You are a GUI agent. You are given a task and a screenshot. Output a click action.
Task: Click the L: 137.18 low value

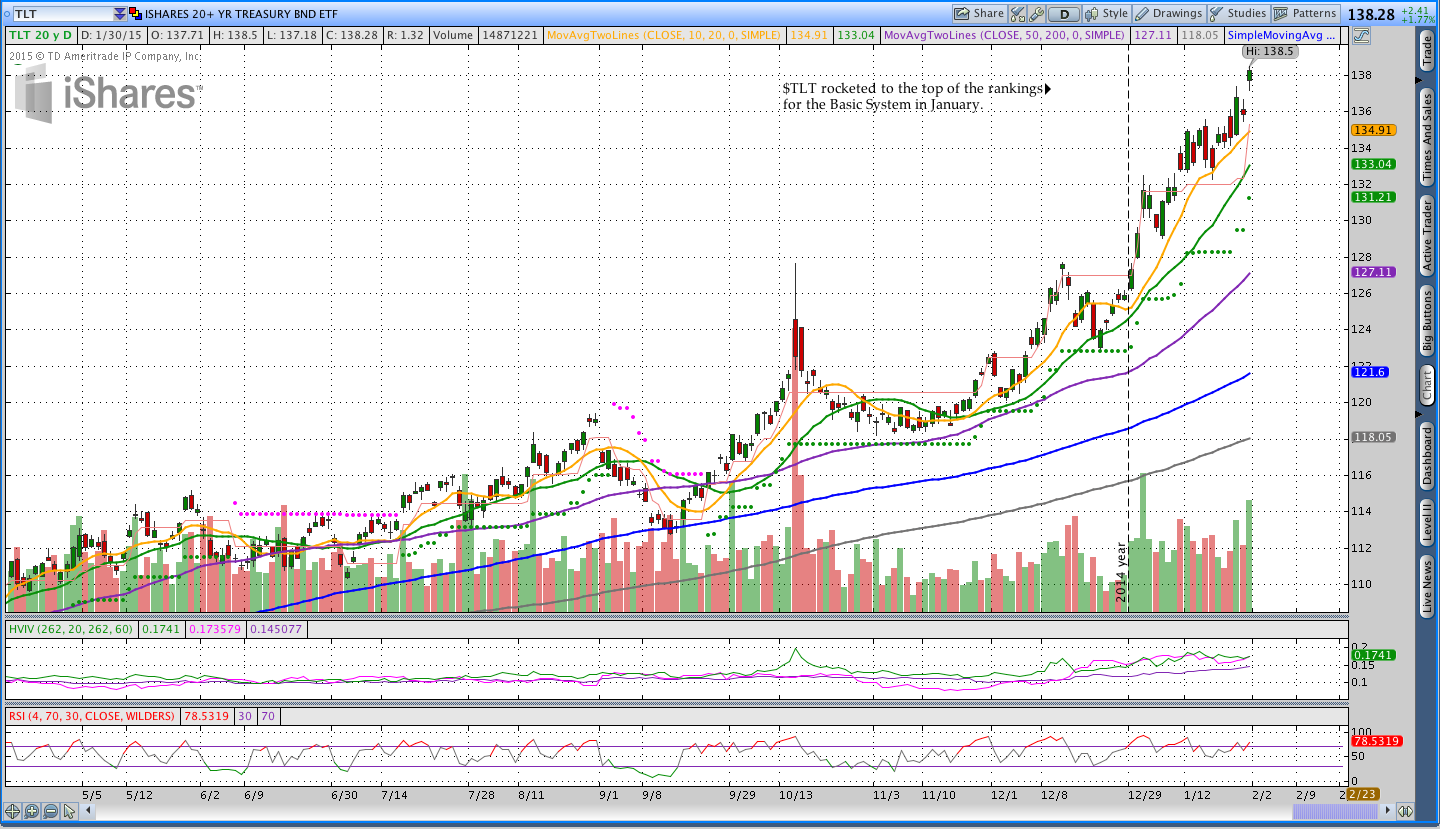(294, 35)
